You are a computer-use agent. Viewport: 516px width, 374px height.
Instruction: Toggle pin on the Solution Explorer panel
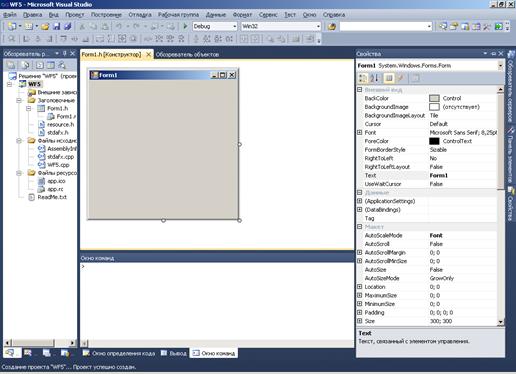pyautogui.click(x=65, y=53)
